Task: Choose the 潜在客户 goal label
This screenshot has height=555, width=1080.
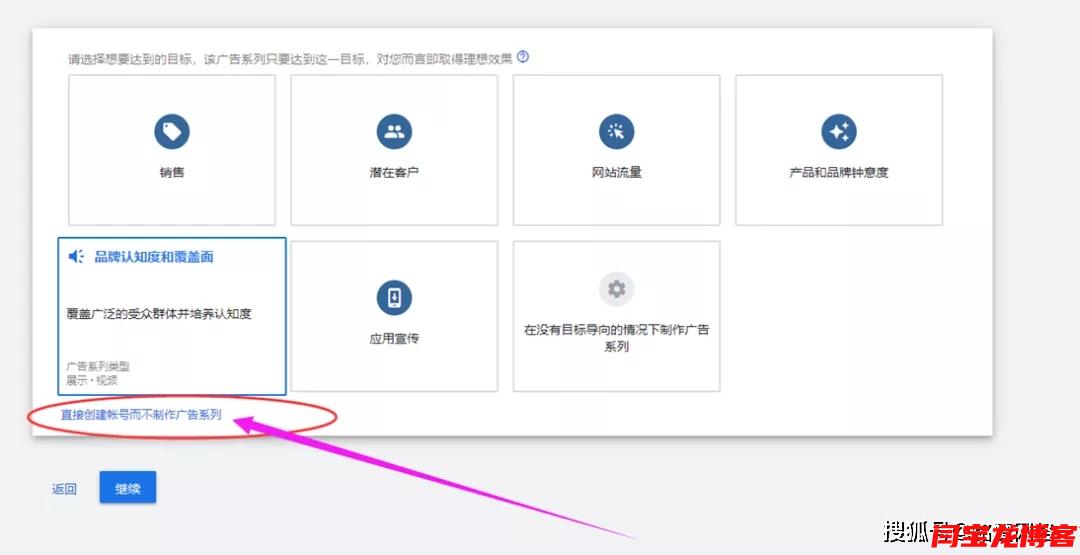Action: pyautogui.click(x=394, y=172)
